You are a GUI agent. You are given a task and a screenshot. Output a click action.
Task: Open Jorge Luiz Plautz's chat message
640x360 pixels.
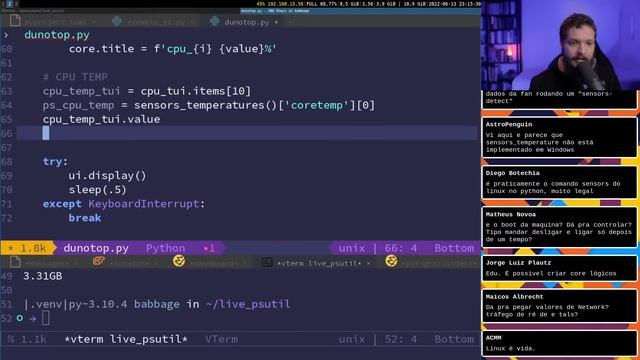coord(559,268)
